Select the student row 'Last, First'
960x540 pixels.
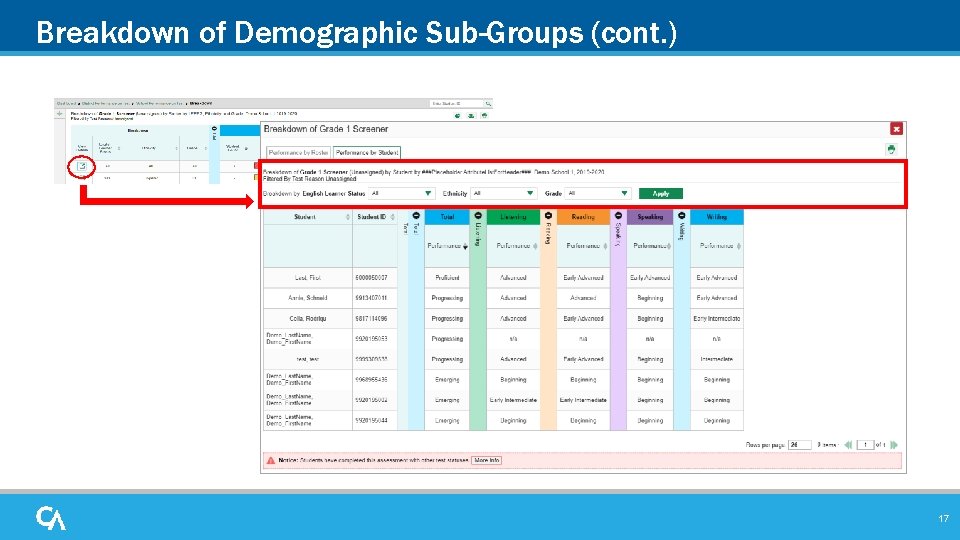click(x=503, y=278)
